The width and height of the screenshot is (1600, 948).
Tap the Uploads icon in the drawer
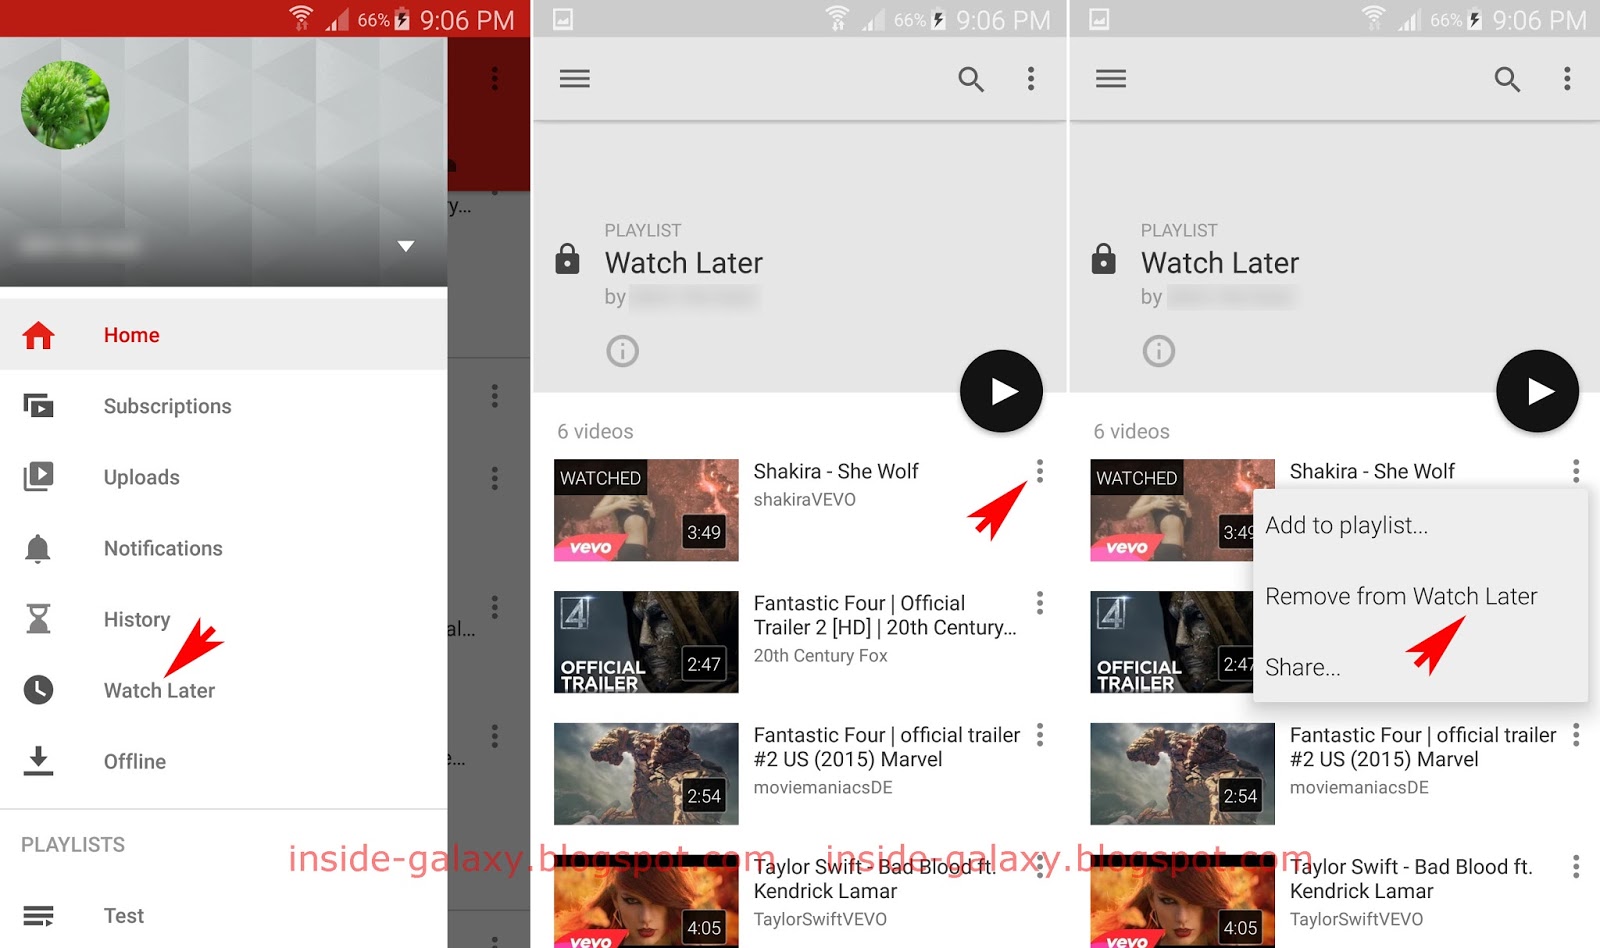pos(38,476)
